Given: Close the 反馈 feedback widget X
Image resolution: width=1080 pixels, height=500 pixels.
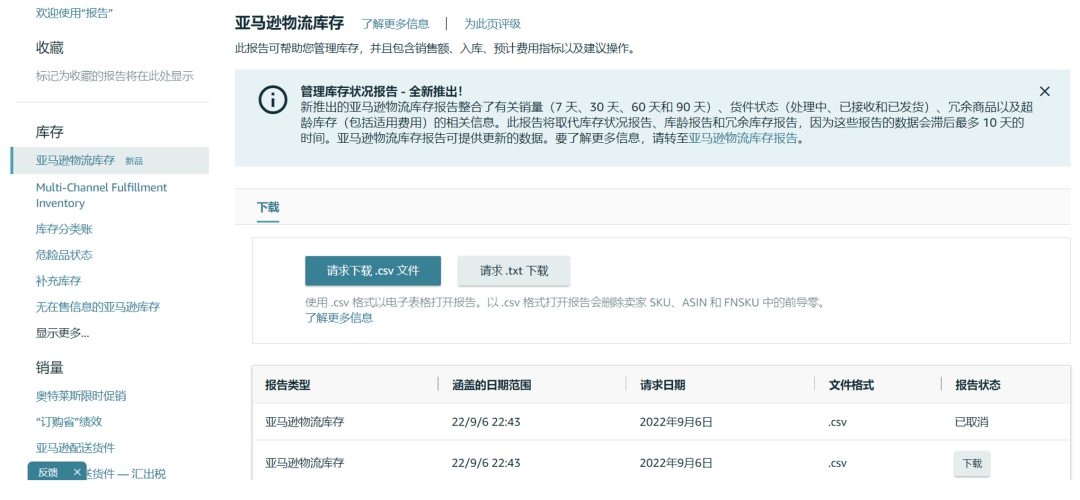Looking at the screenshot, I should (x=77, y=472).
